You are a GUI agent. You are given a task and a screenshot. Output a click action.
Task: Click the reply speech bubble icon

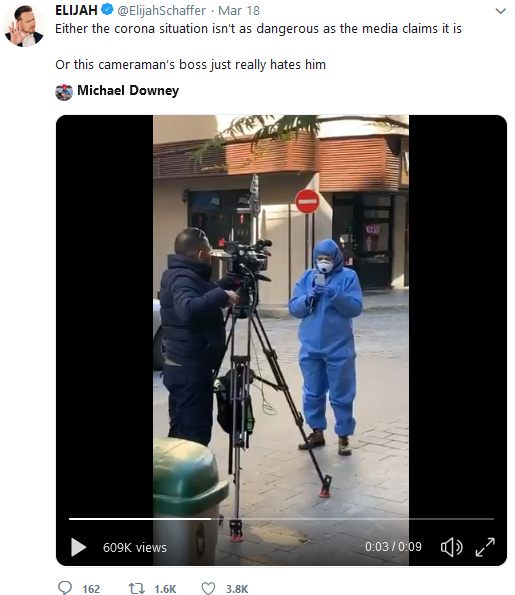click(65, 588)
